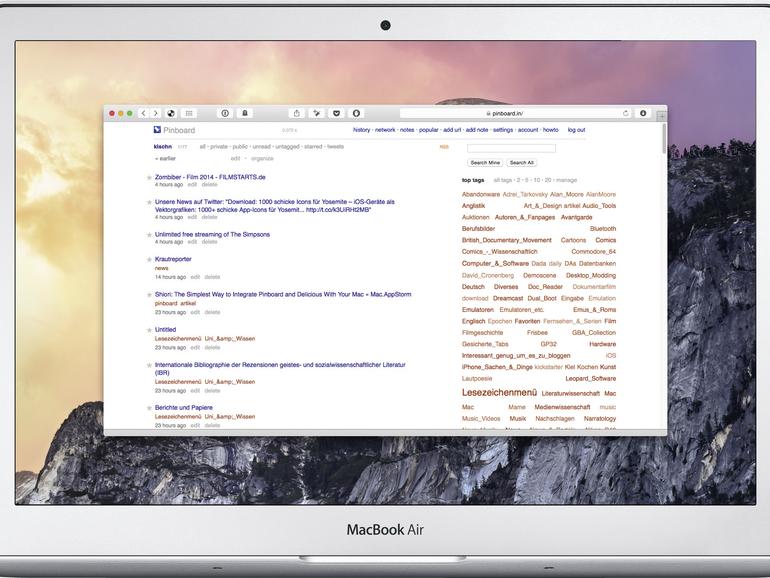Filter bookmarks by 'untagged'

coord(287,146)
